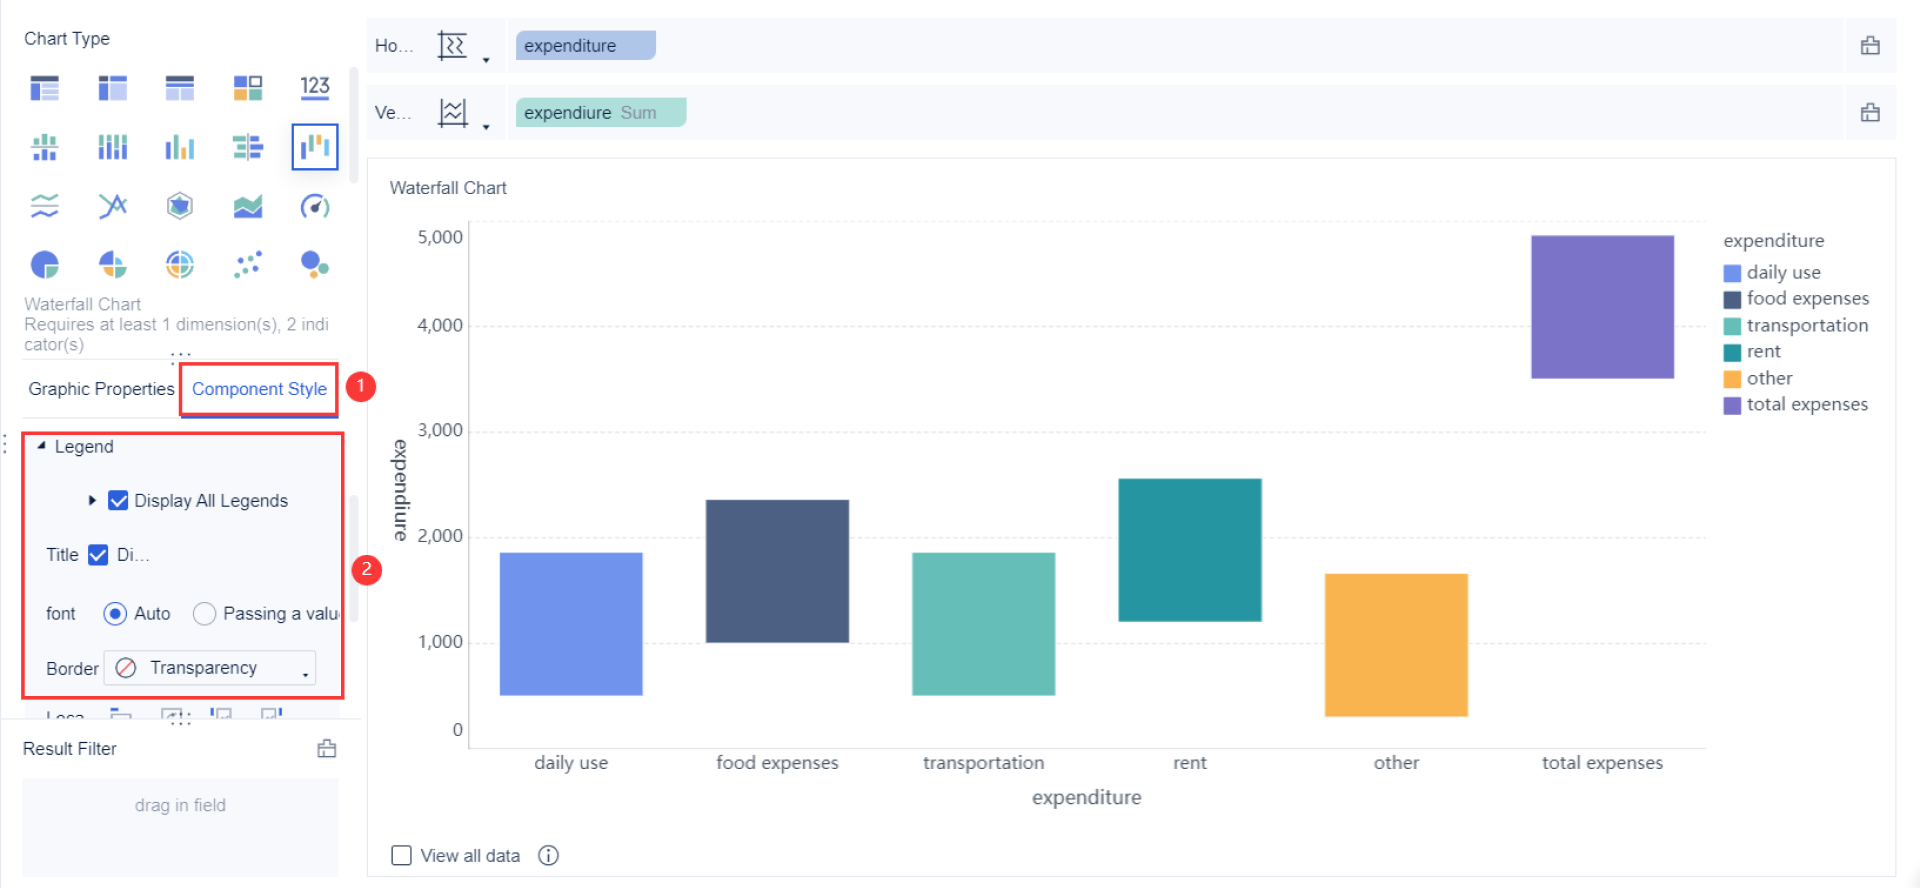Click the Result Filter drag in field area
This screenshot has height=888, width=1920.
(x=180, y=827)
